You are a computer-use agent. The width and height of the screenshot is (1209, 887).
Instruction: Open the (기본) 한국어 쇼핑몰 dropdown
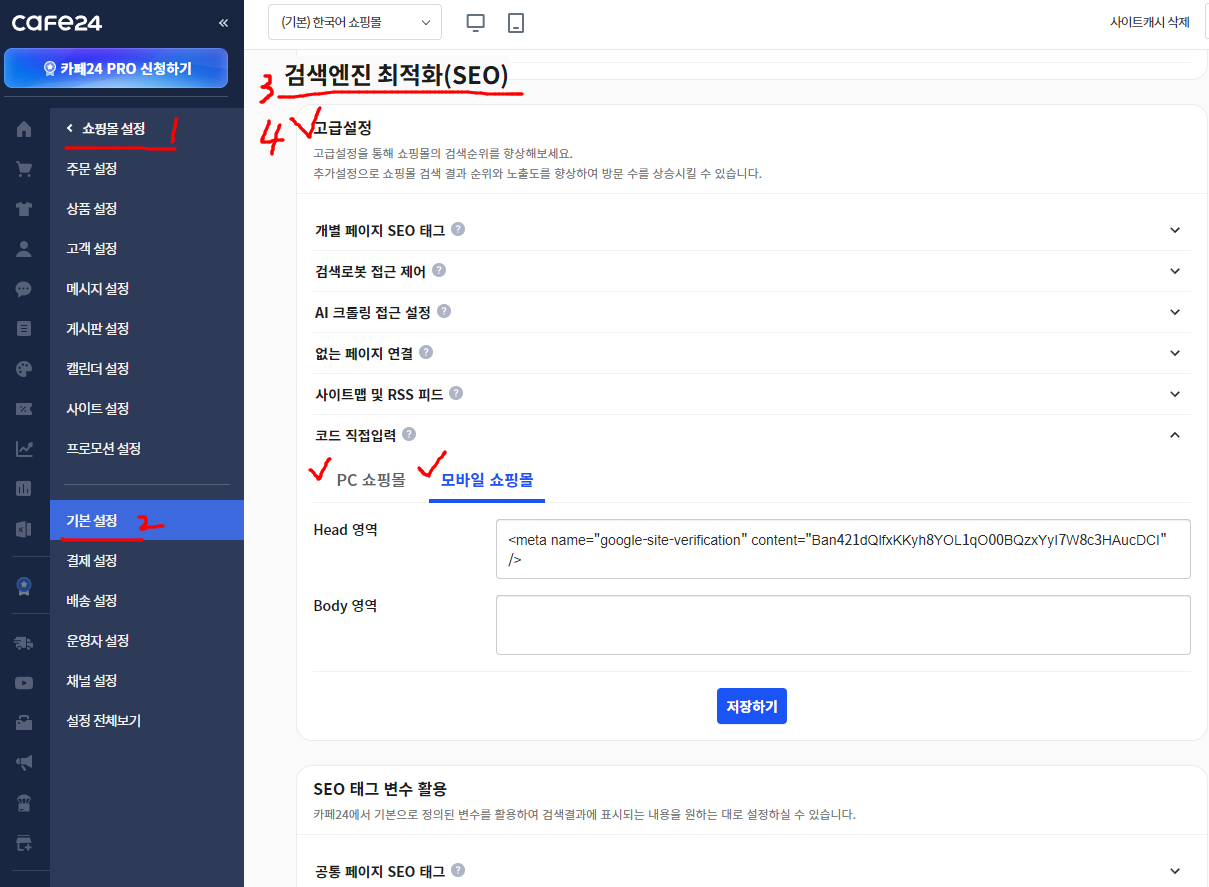[x=355, y=22]
